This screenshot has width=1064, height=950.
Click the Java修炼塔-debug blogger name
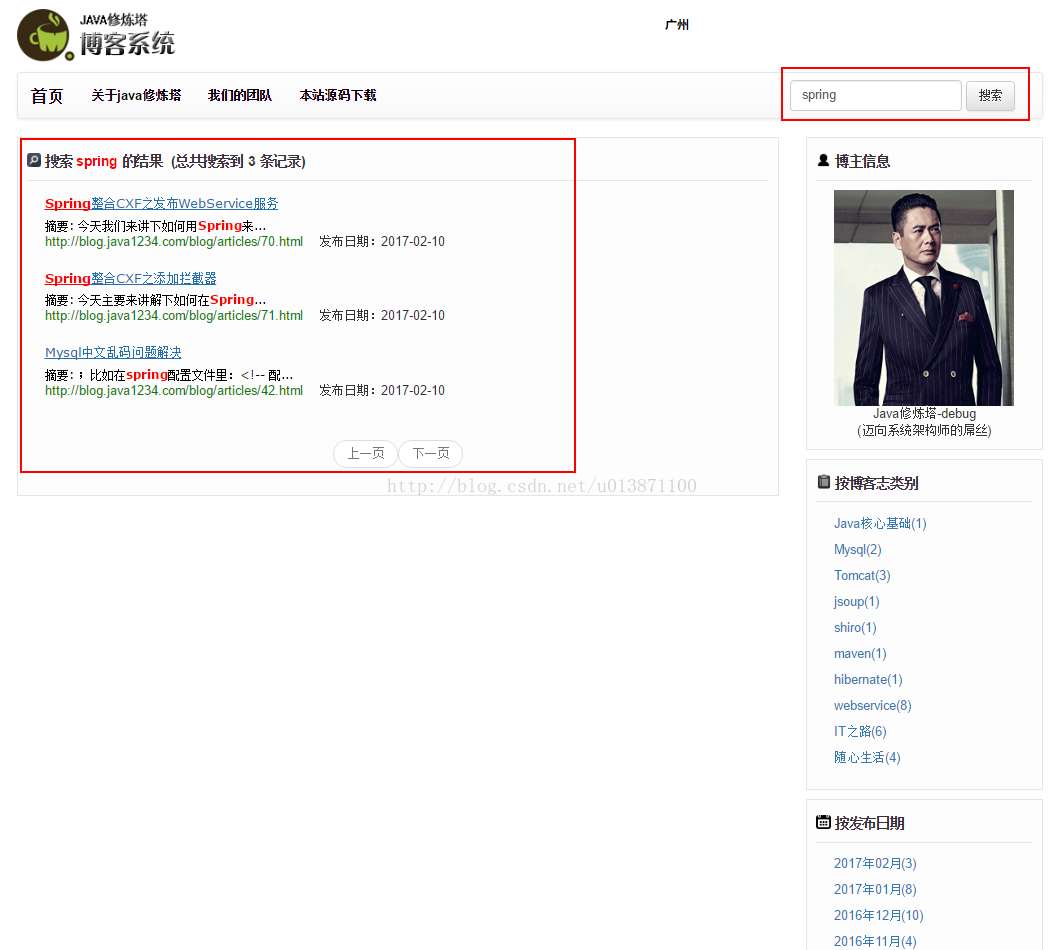pyautogui.click(x=924, y=413)
